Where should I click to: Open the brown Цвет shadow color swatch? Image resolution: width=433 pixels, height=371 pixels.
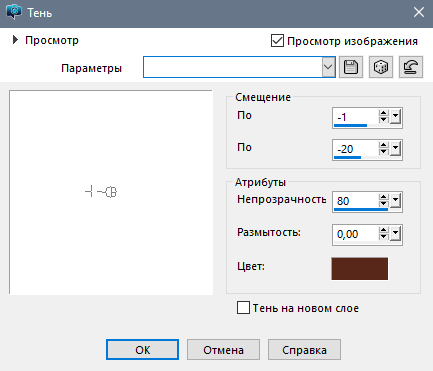(x=360, y=268)
